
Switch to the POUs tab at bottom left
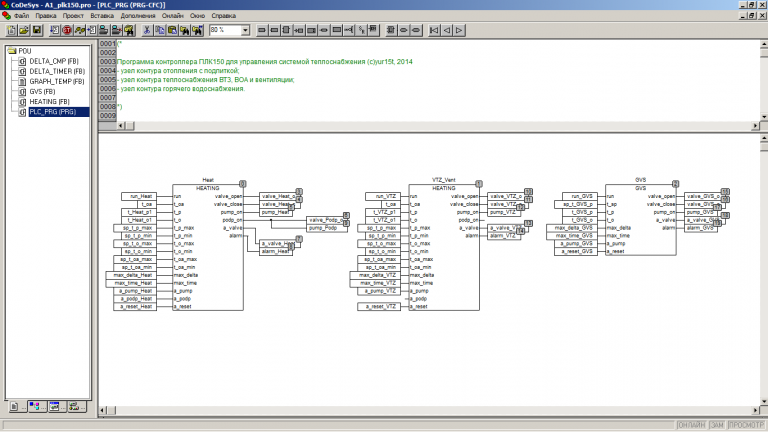click(x=13, y=408)
